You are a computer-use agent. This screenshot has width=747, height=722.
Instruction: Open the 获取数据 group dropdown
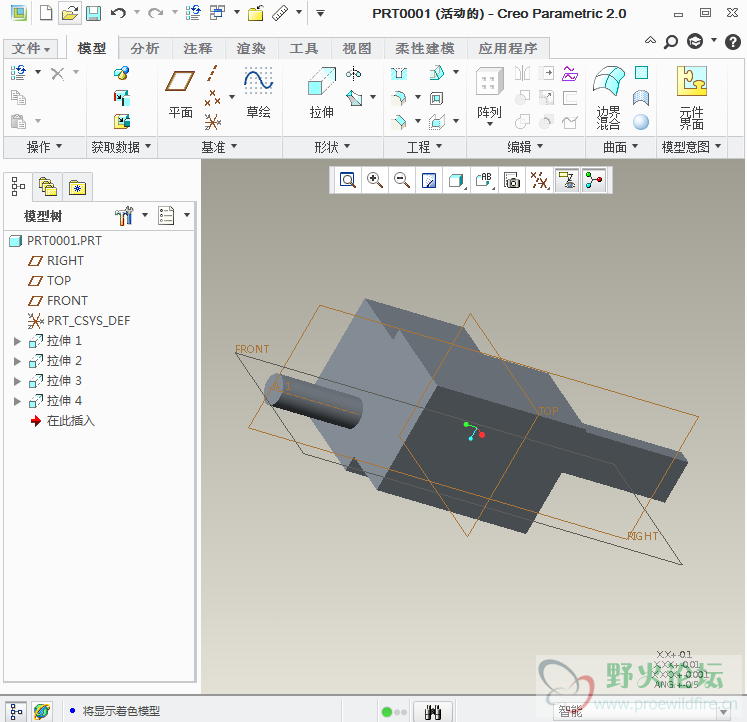click(121, 147)
